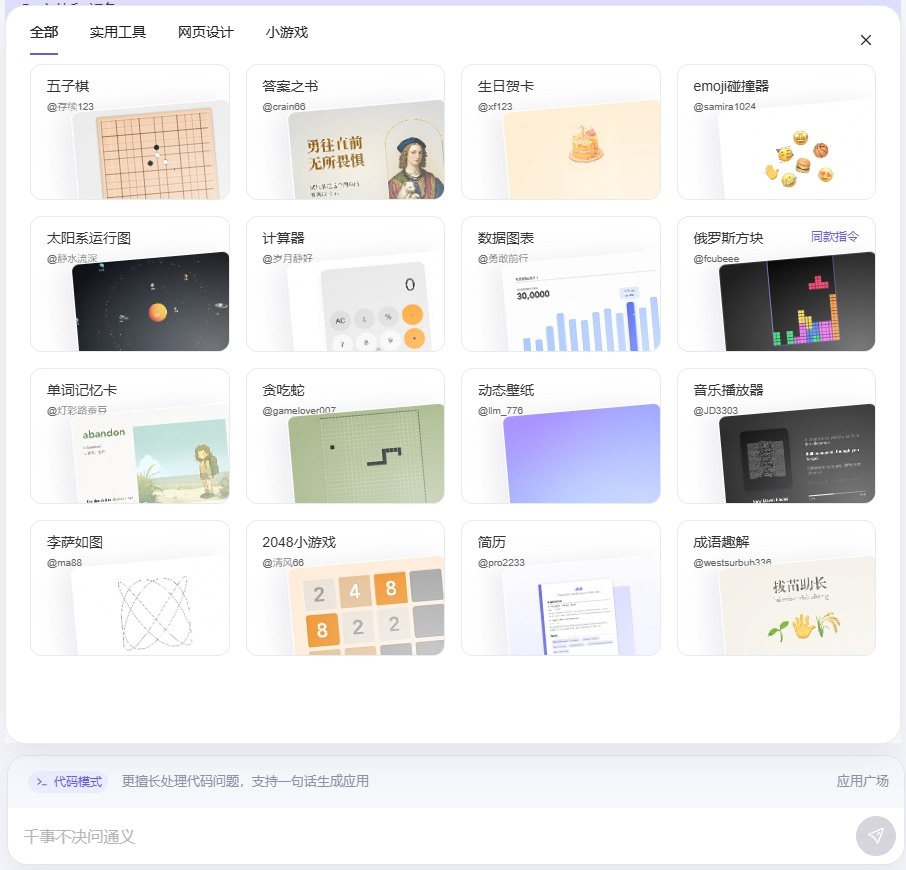Select the 生日贺卡 card
The image size is (906, 870).
[561, 132]
